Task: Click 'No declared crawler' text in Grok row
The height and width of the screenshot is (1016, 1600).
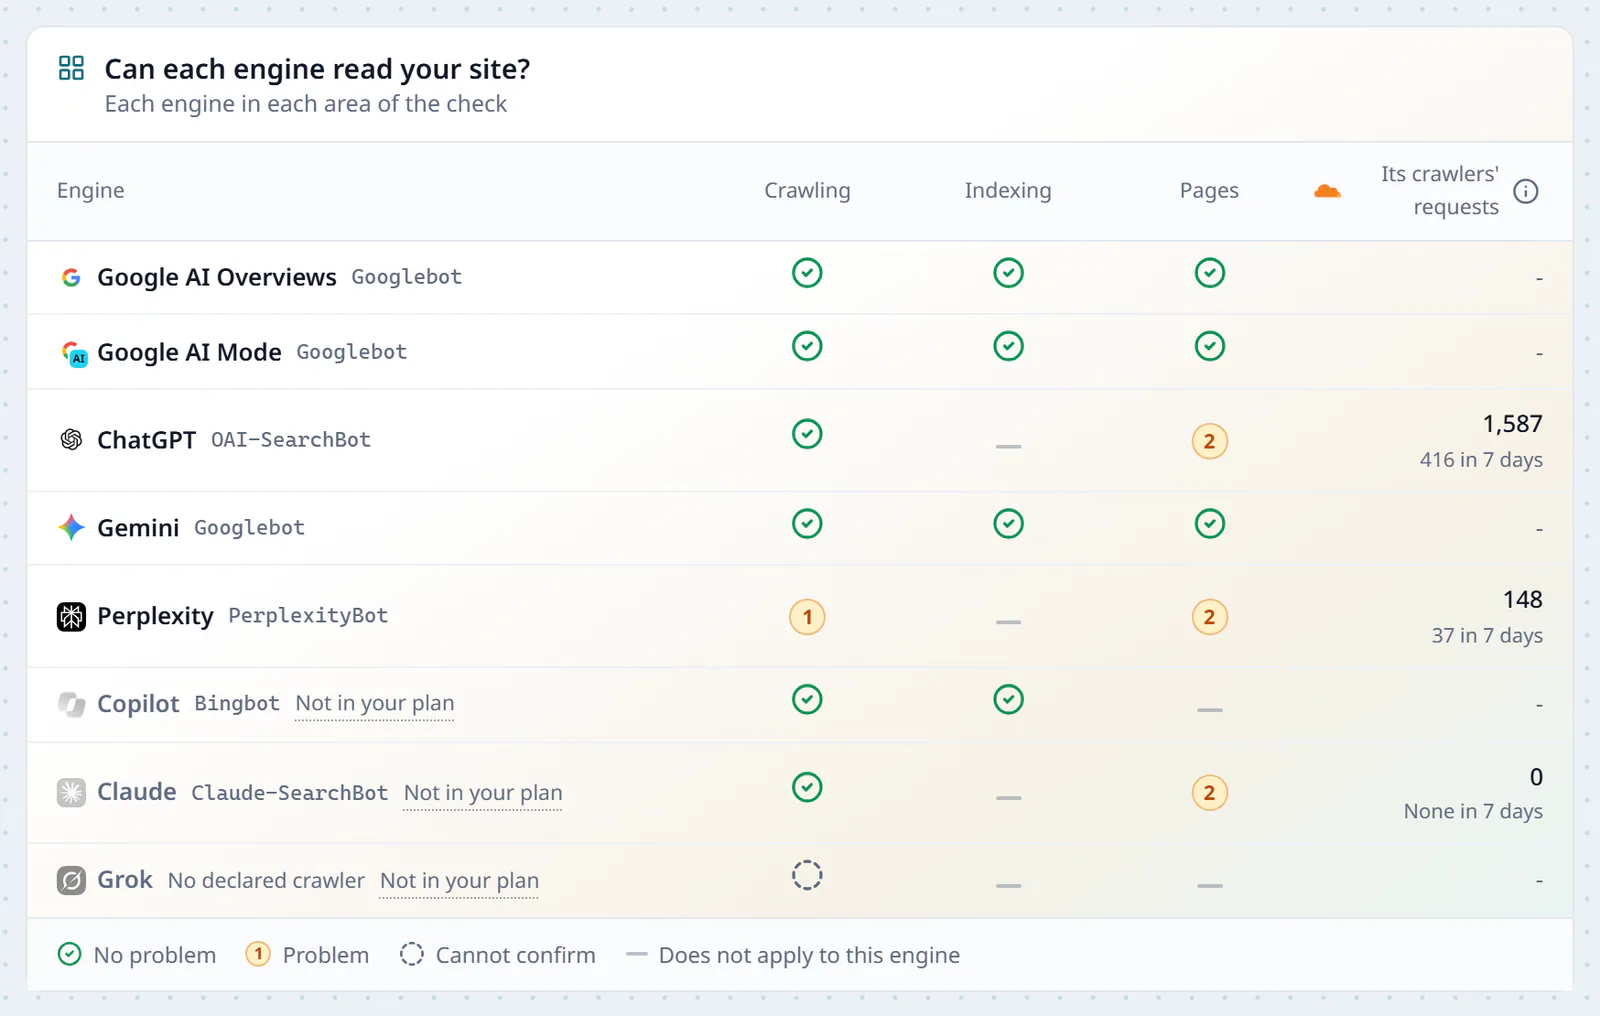Action: pos(266,881)
